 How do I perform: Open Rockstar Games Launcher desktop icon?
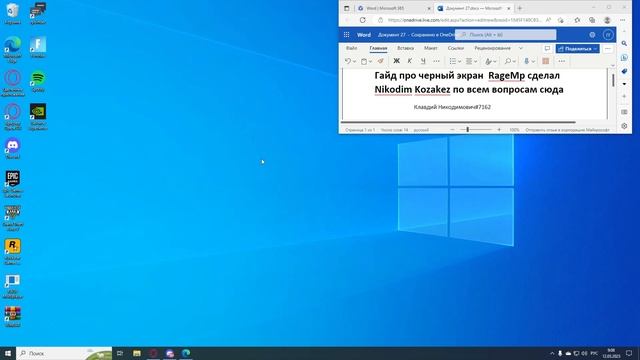pyautogui.click(x=13, y=252)
